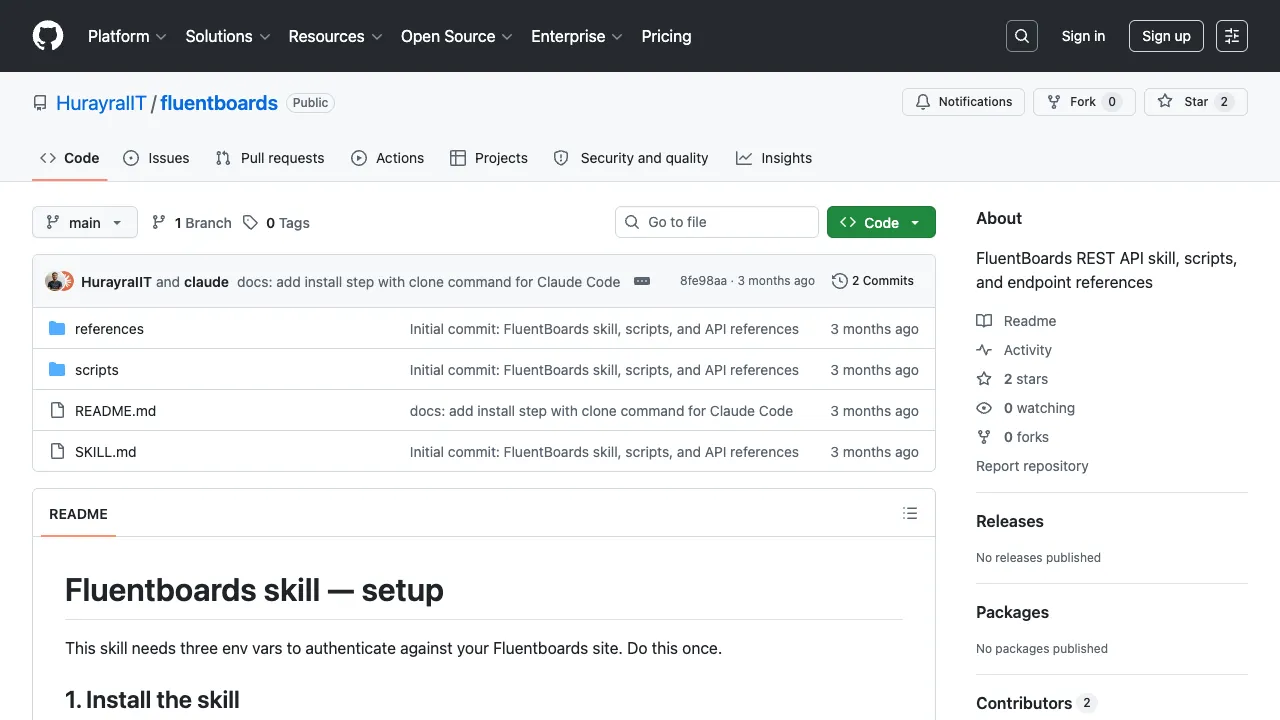
Task: Open the 1 Branch link
Action: click(x=192, y=222)
